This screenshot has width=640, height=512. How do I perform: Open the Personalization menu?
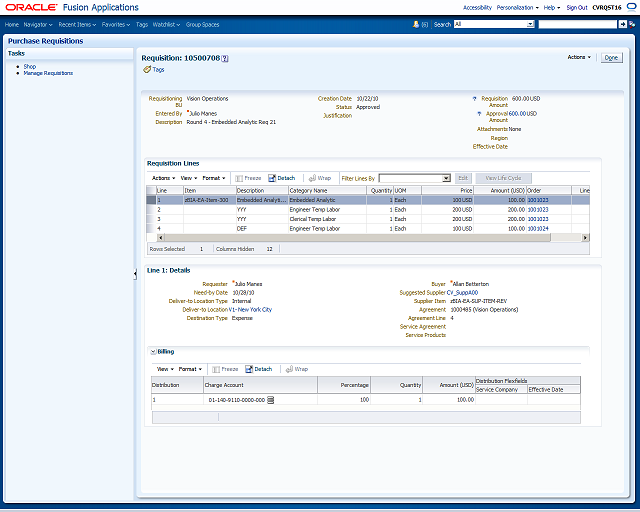(x=518, y=7)
